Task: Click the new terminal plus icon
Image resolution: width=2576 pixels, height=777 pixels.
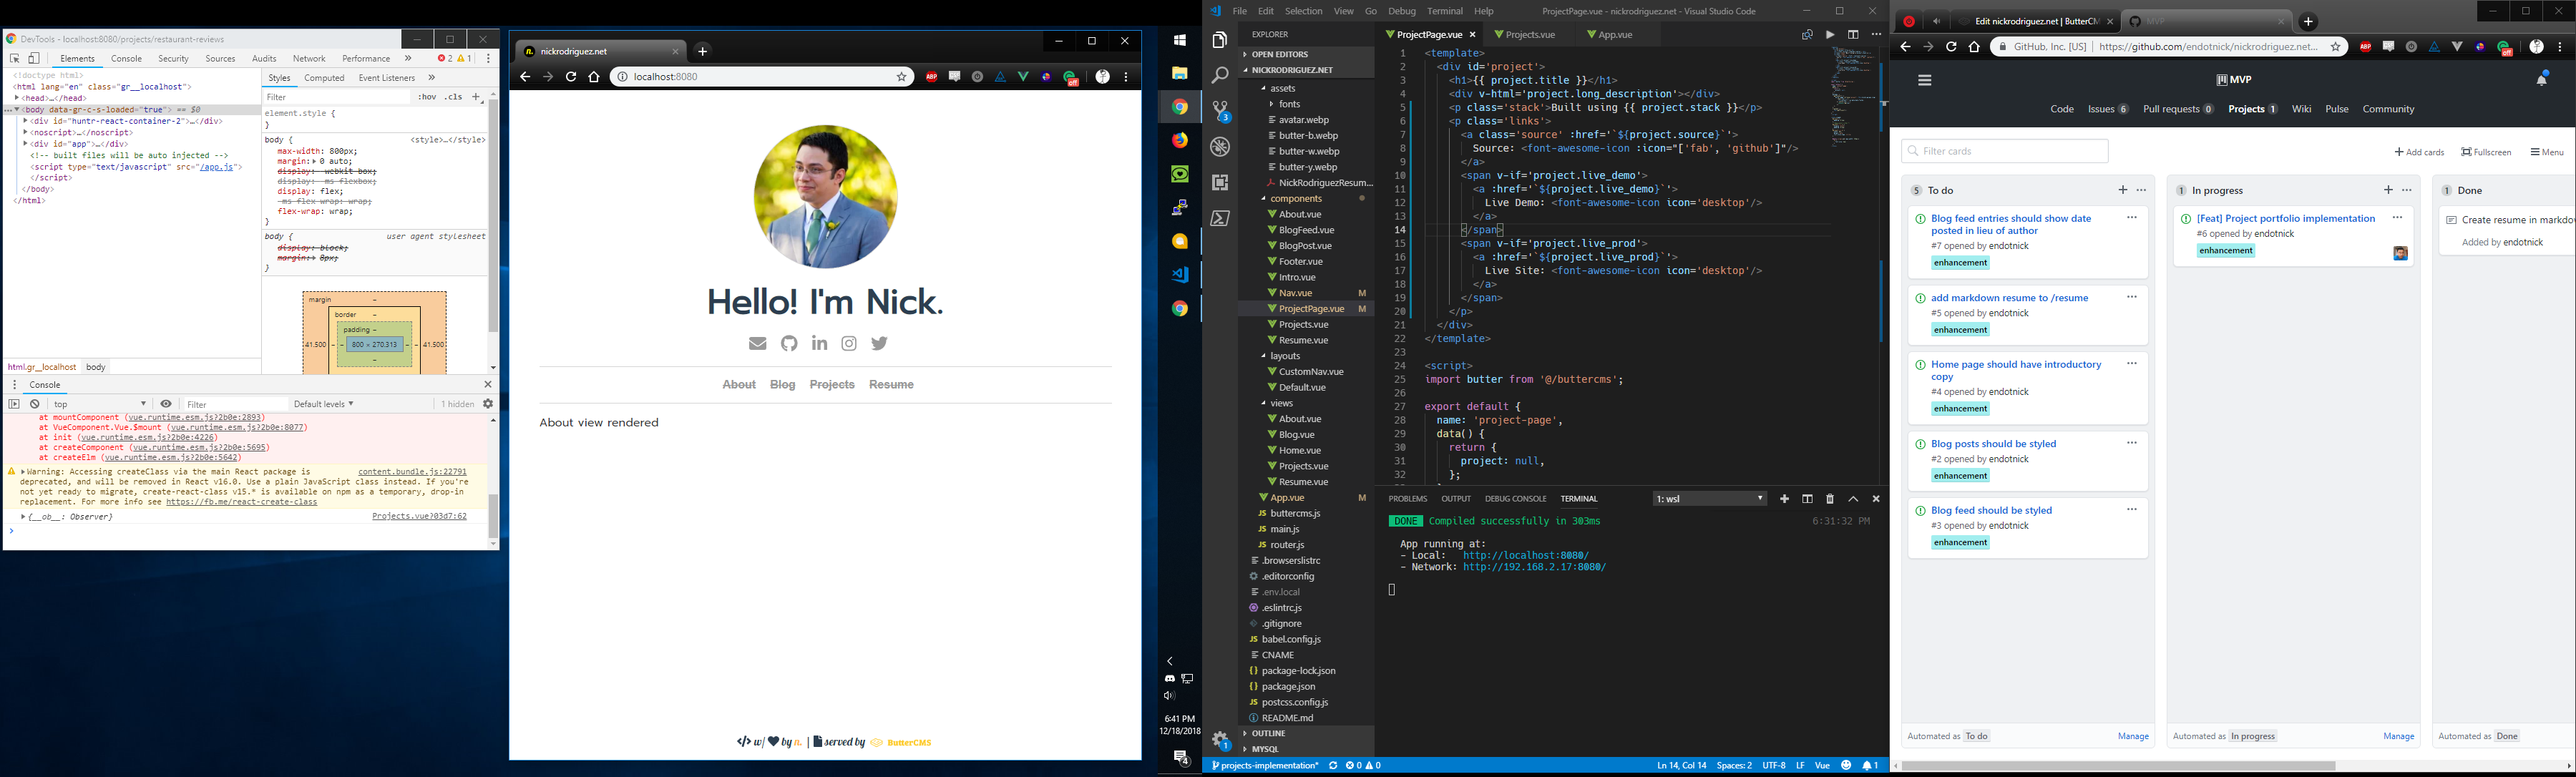Action: (1784, 499)
